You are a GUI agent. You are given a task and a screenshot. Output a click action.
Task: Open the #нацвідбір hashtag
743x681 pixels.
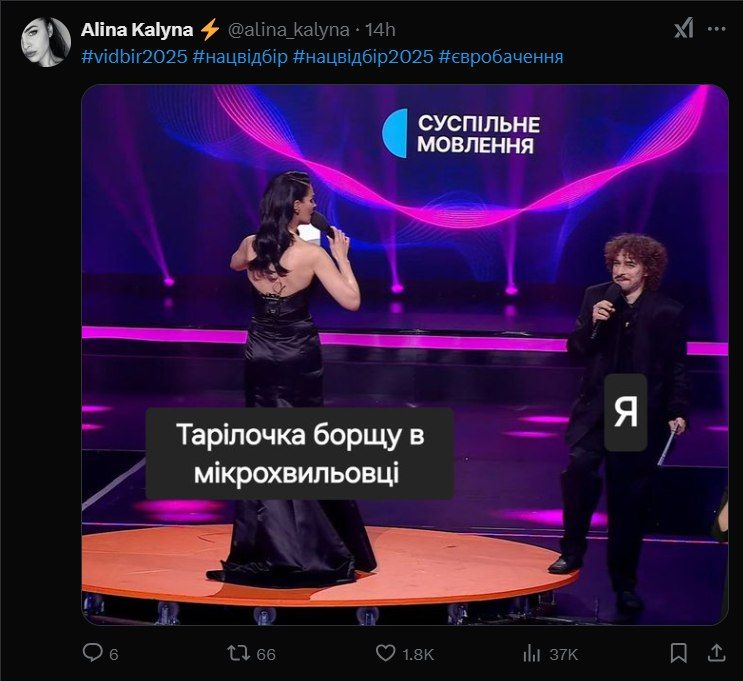click(239, 57)
